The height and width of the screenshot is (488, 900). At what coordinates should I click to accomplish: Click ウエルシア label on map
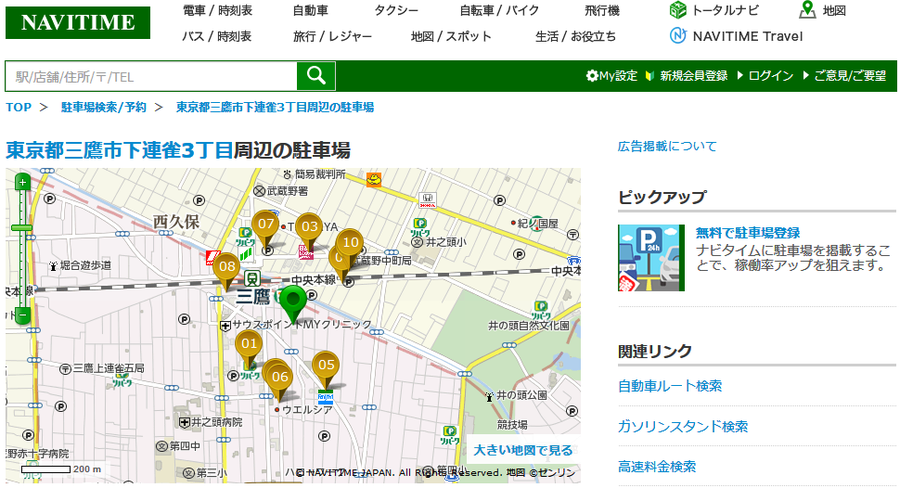coord(307,410)
